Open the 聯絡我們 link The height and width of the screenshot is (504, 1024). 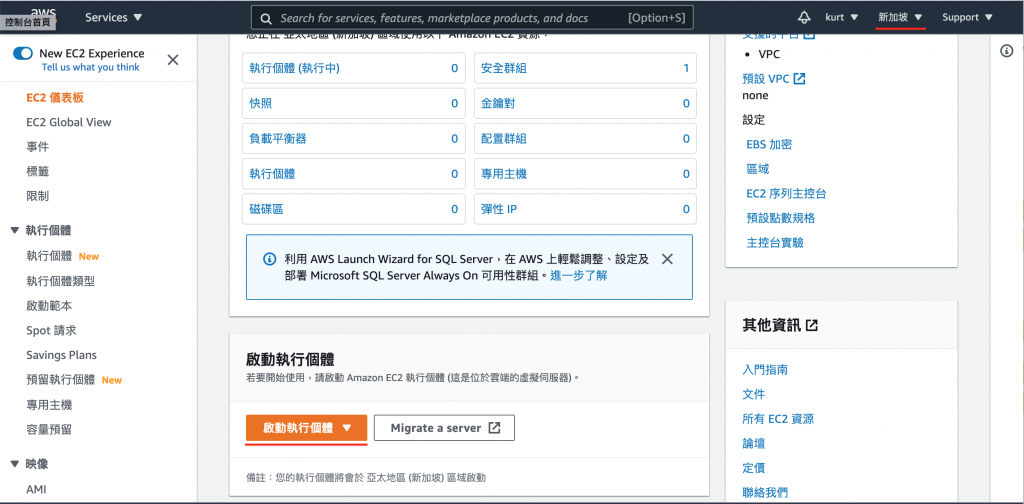coord(765,492)
